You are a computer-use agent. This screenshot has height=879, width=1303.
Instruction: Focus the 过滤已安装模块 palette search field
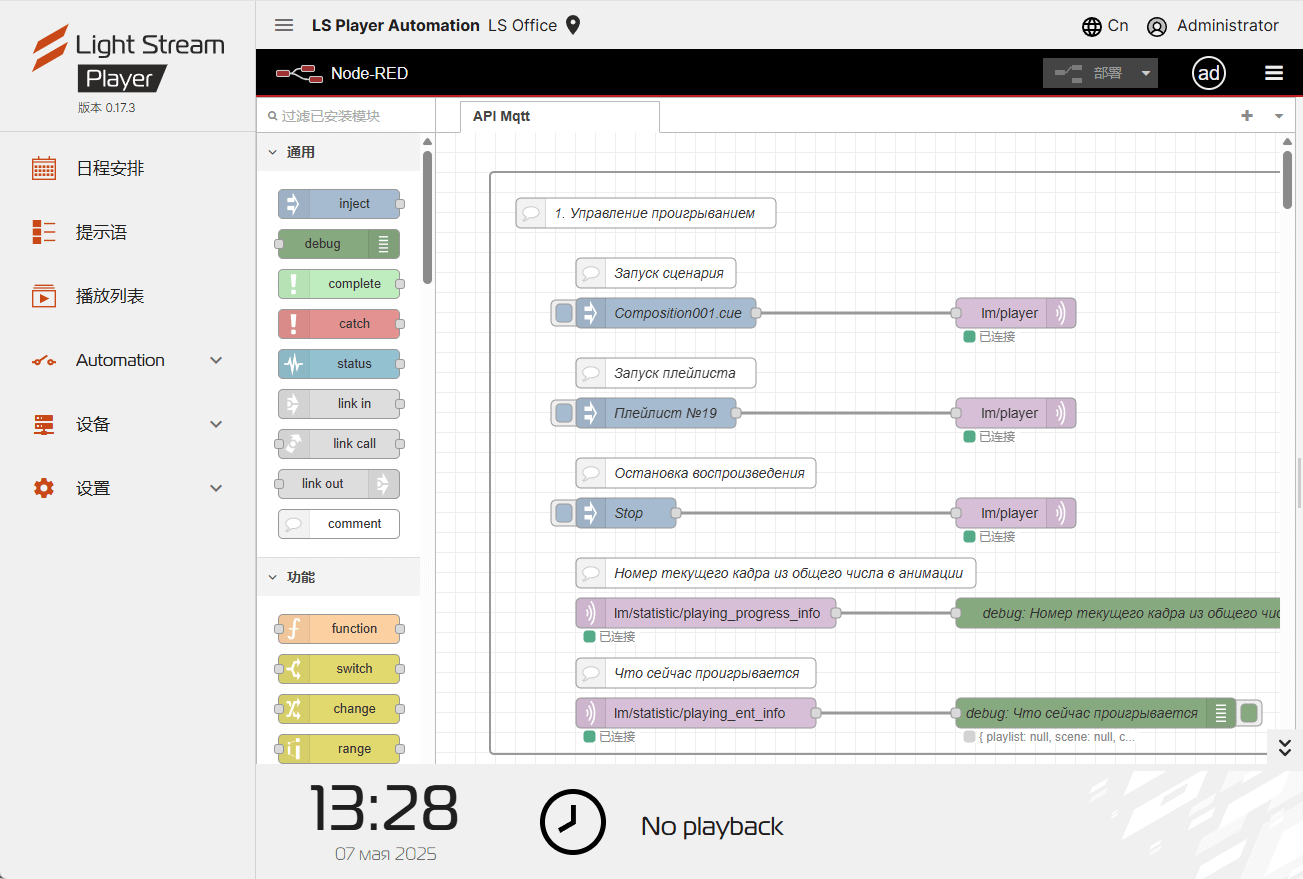point(347,116)
